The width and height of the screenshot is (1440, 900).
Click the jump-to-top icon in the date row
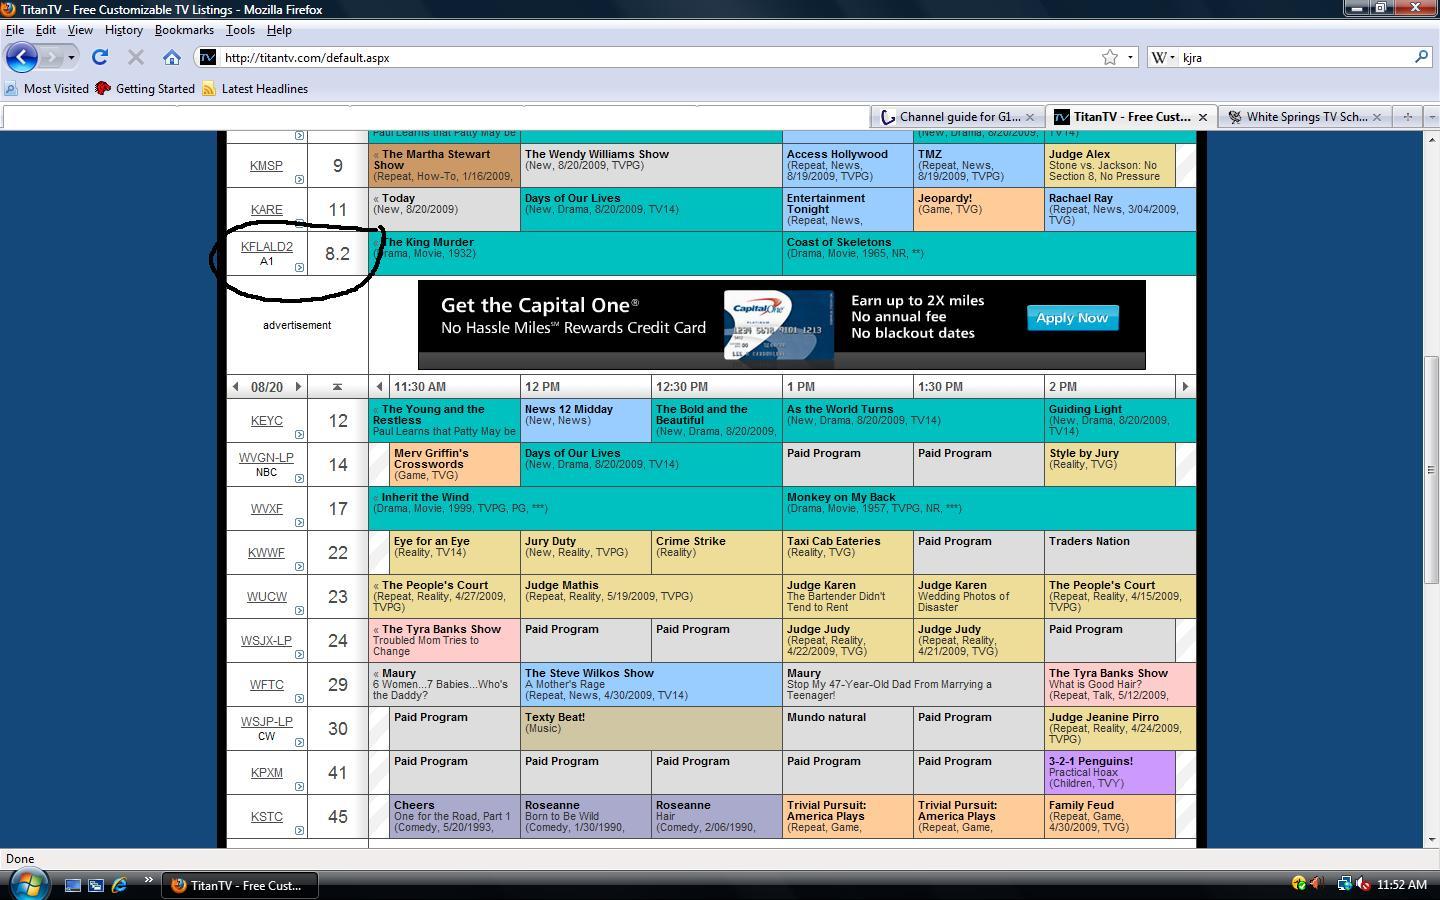337,387
